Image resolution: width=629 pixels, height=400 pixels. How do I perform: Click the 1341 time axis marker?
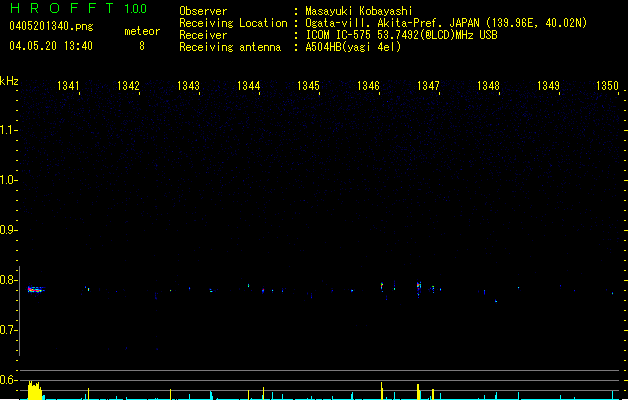[x=68, y=86]
